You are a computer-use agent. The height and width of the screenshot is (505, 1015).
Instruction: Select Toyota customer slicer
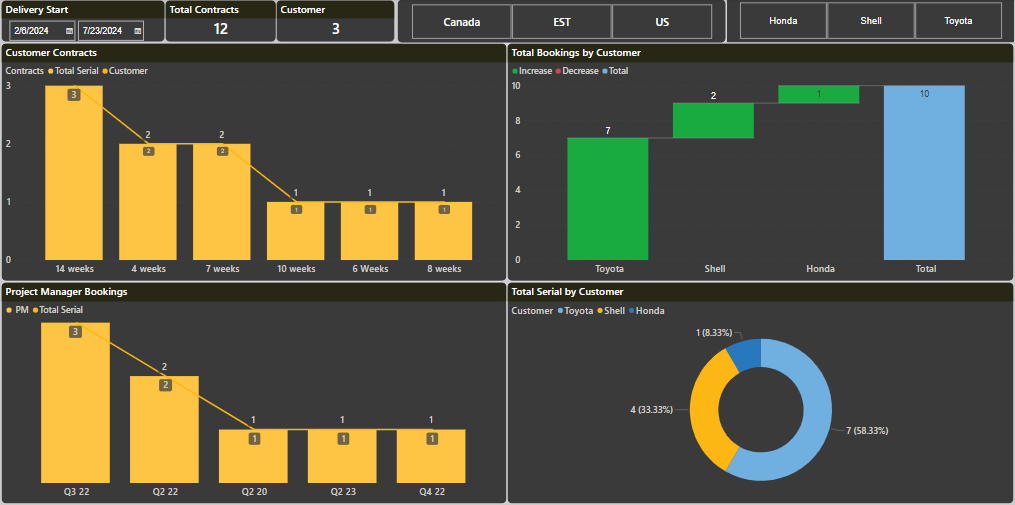(x=958, y=21)
